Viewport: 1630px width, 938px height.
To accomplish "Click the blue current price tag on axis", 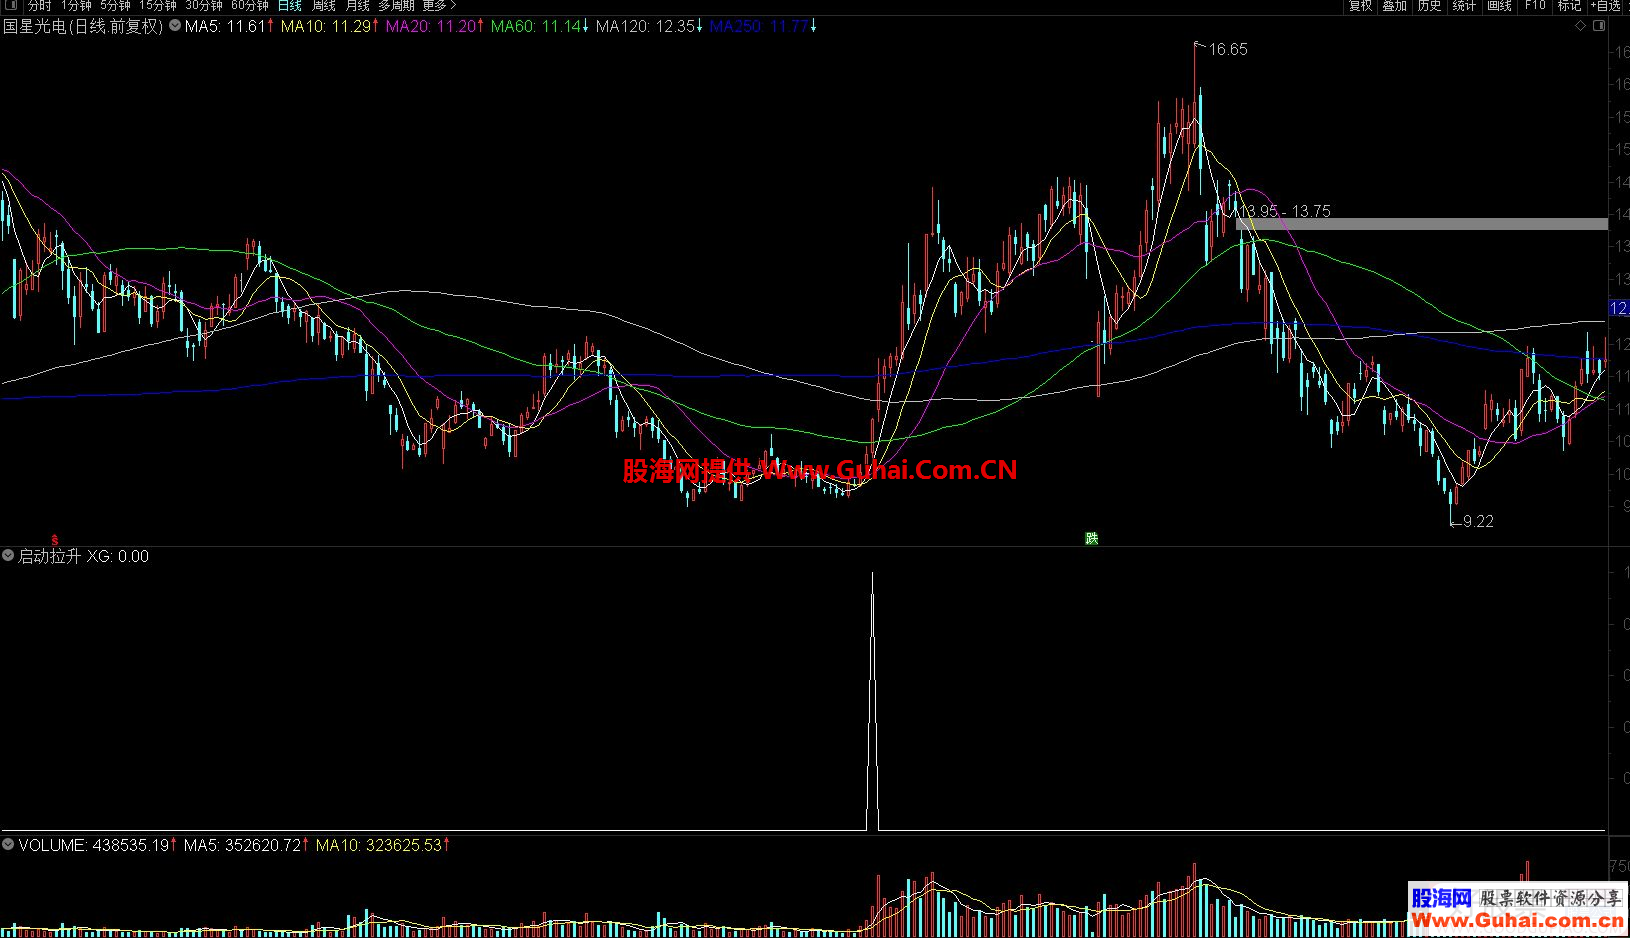I will tap(1619, 308).
